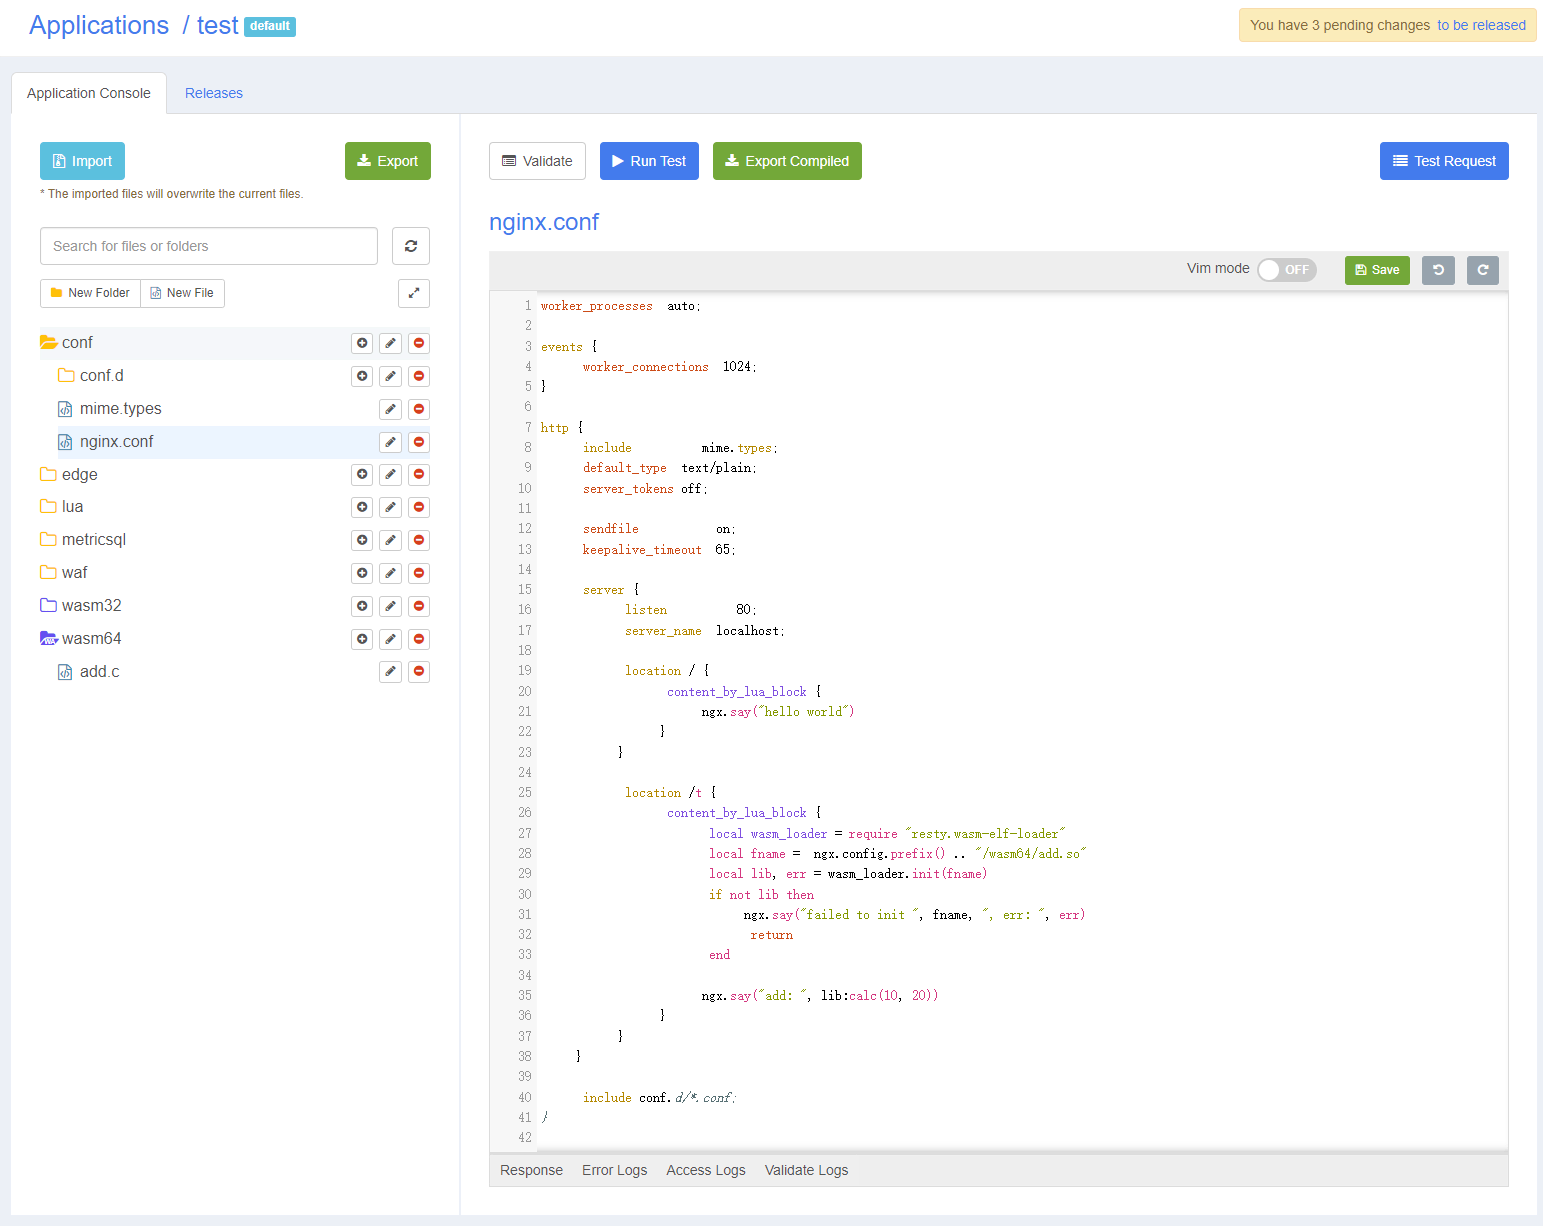Rename the waf folder via pencil icon
This screenshot has height=1226, width=1543.
(x=391, y=573)
